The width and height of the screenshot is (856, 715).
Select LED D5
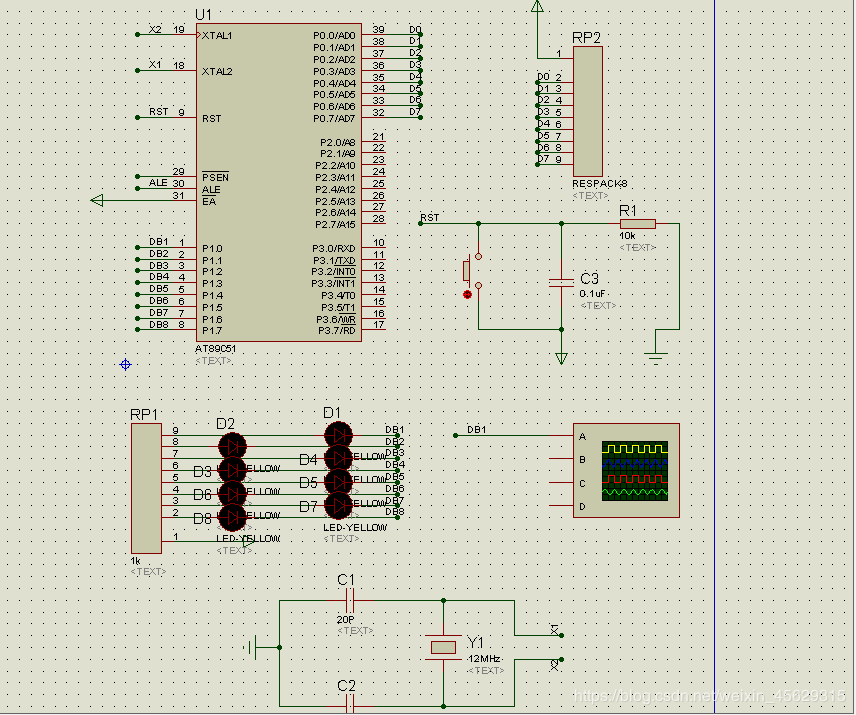point(338,482)
